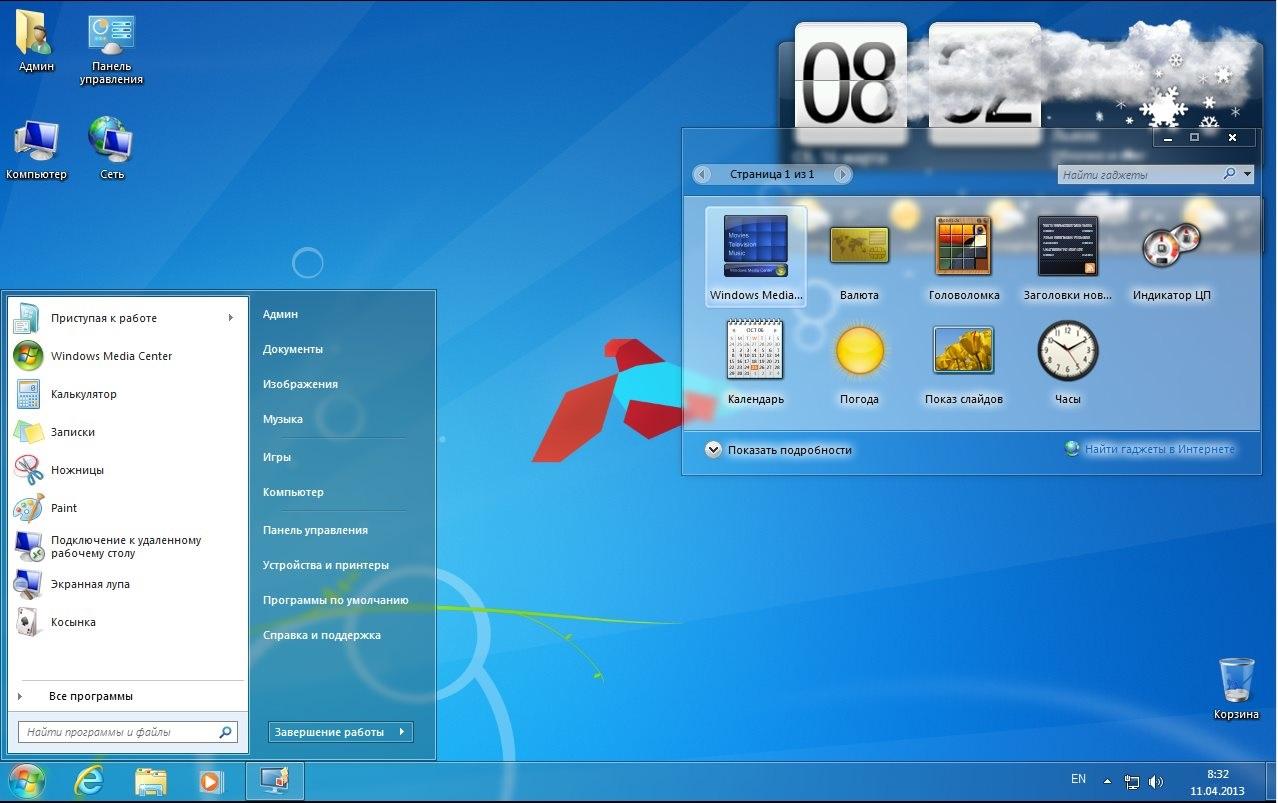Go to next gadgets page arrow
Screen dimensions: 1278x803
[x=842, y=175]
